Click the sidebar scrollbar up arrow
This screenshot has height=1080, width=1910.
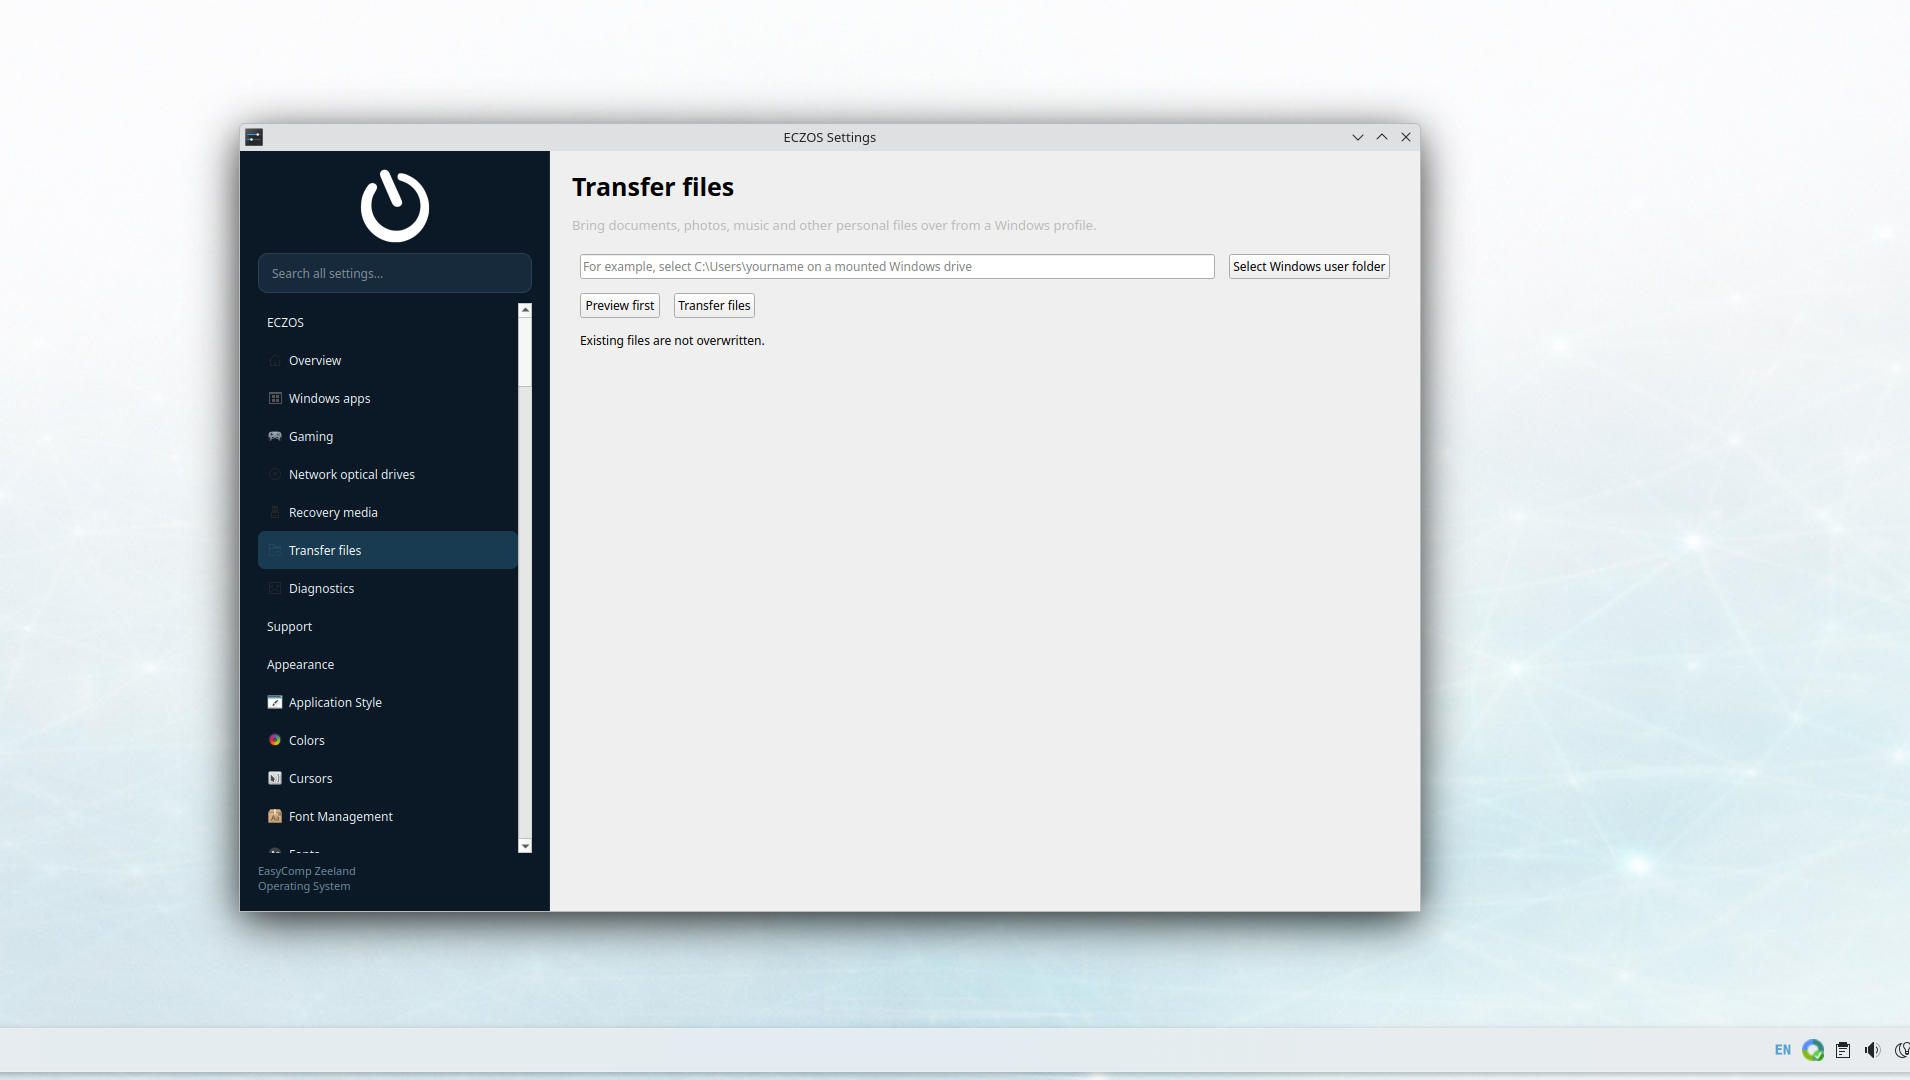(525, 310)
